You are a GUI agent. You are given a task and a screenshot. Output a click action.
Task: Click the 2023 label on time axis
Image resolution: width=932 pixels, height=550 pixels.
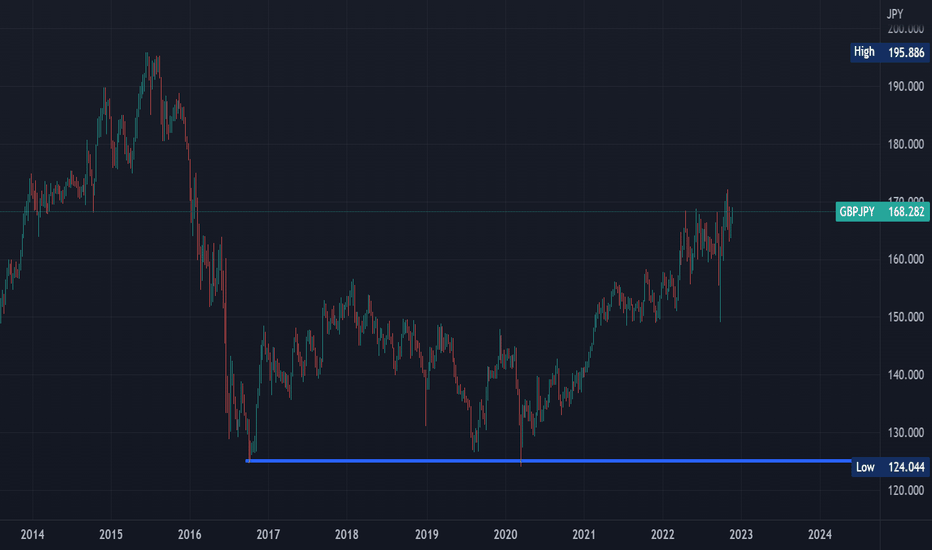click(x=741, y=535)
